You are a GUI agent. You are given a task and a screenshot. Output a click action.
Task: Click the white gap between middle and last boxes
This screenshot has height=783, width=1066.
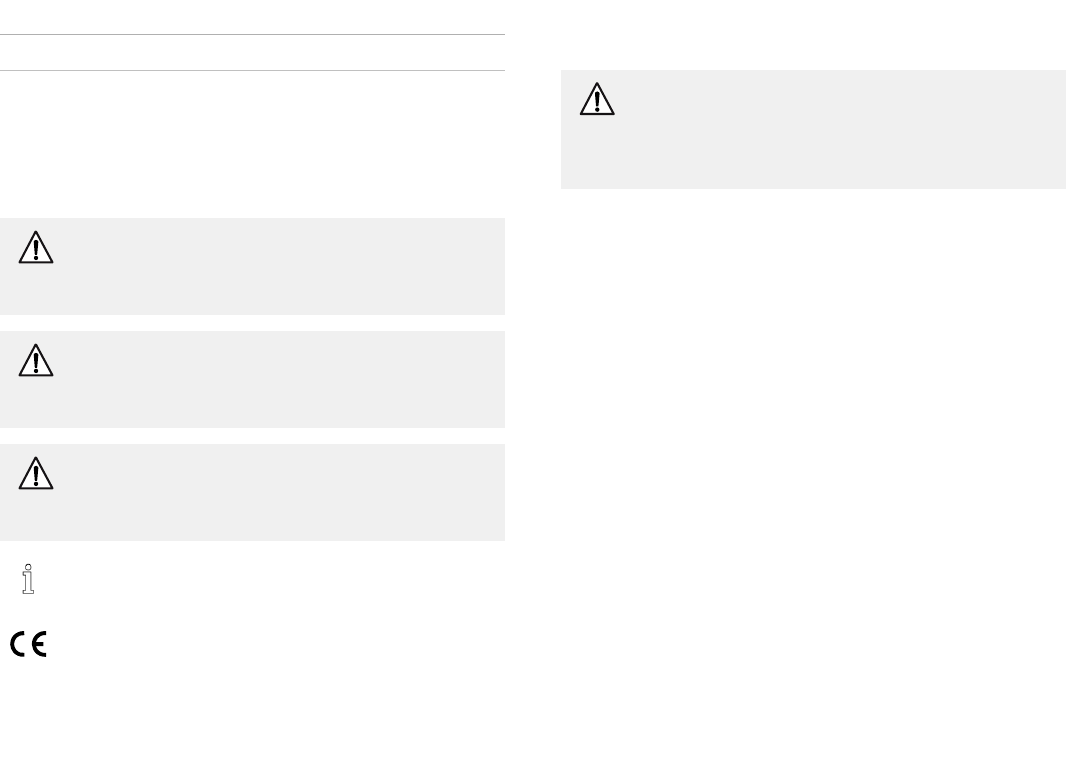tap(252, 436)
